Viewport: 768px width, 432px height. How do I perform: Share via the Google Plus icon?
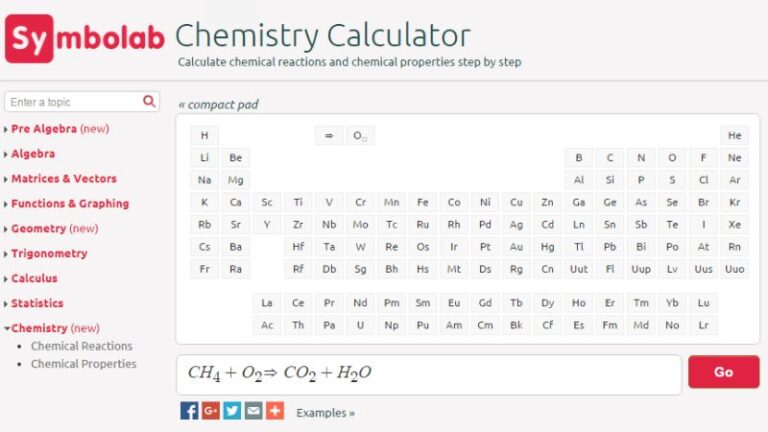pyautogui.click(x=210, y=411)
